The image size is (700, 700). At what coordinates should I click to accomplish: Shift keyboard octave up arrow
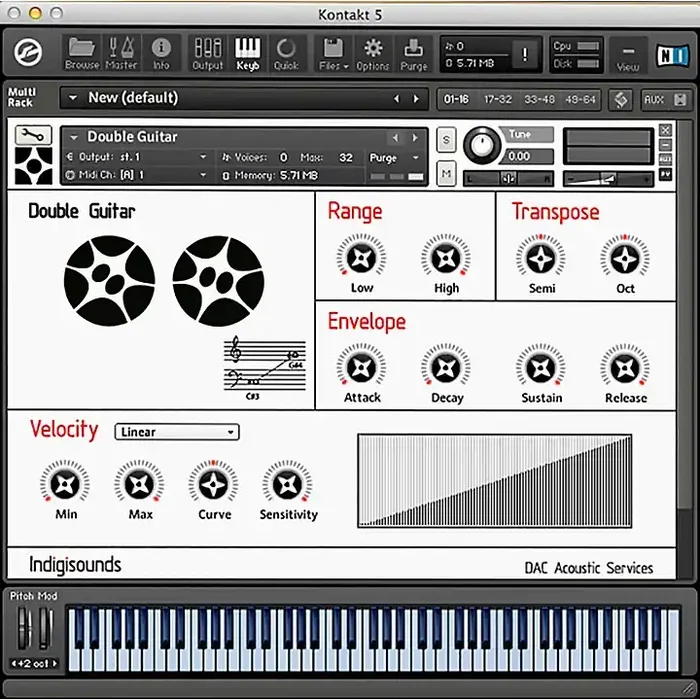tap(54, 663)
